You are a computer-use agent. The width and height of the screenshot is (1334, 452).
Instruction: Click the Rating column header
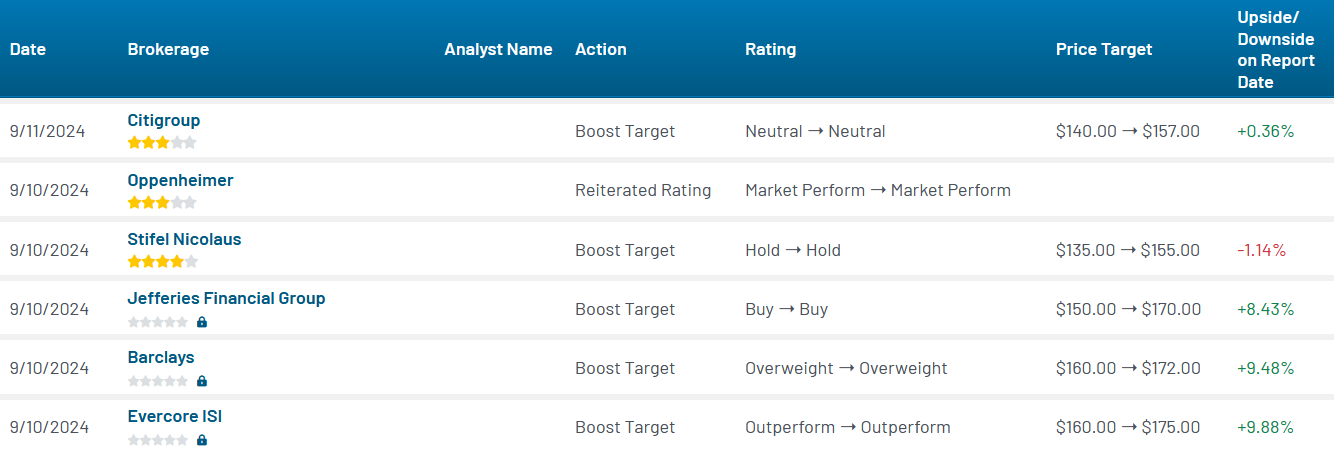(770, 49)
